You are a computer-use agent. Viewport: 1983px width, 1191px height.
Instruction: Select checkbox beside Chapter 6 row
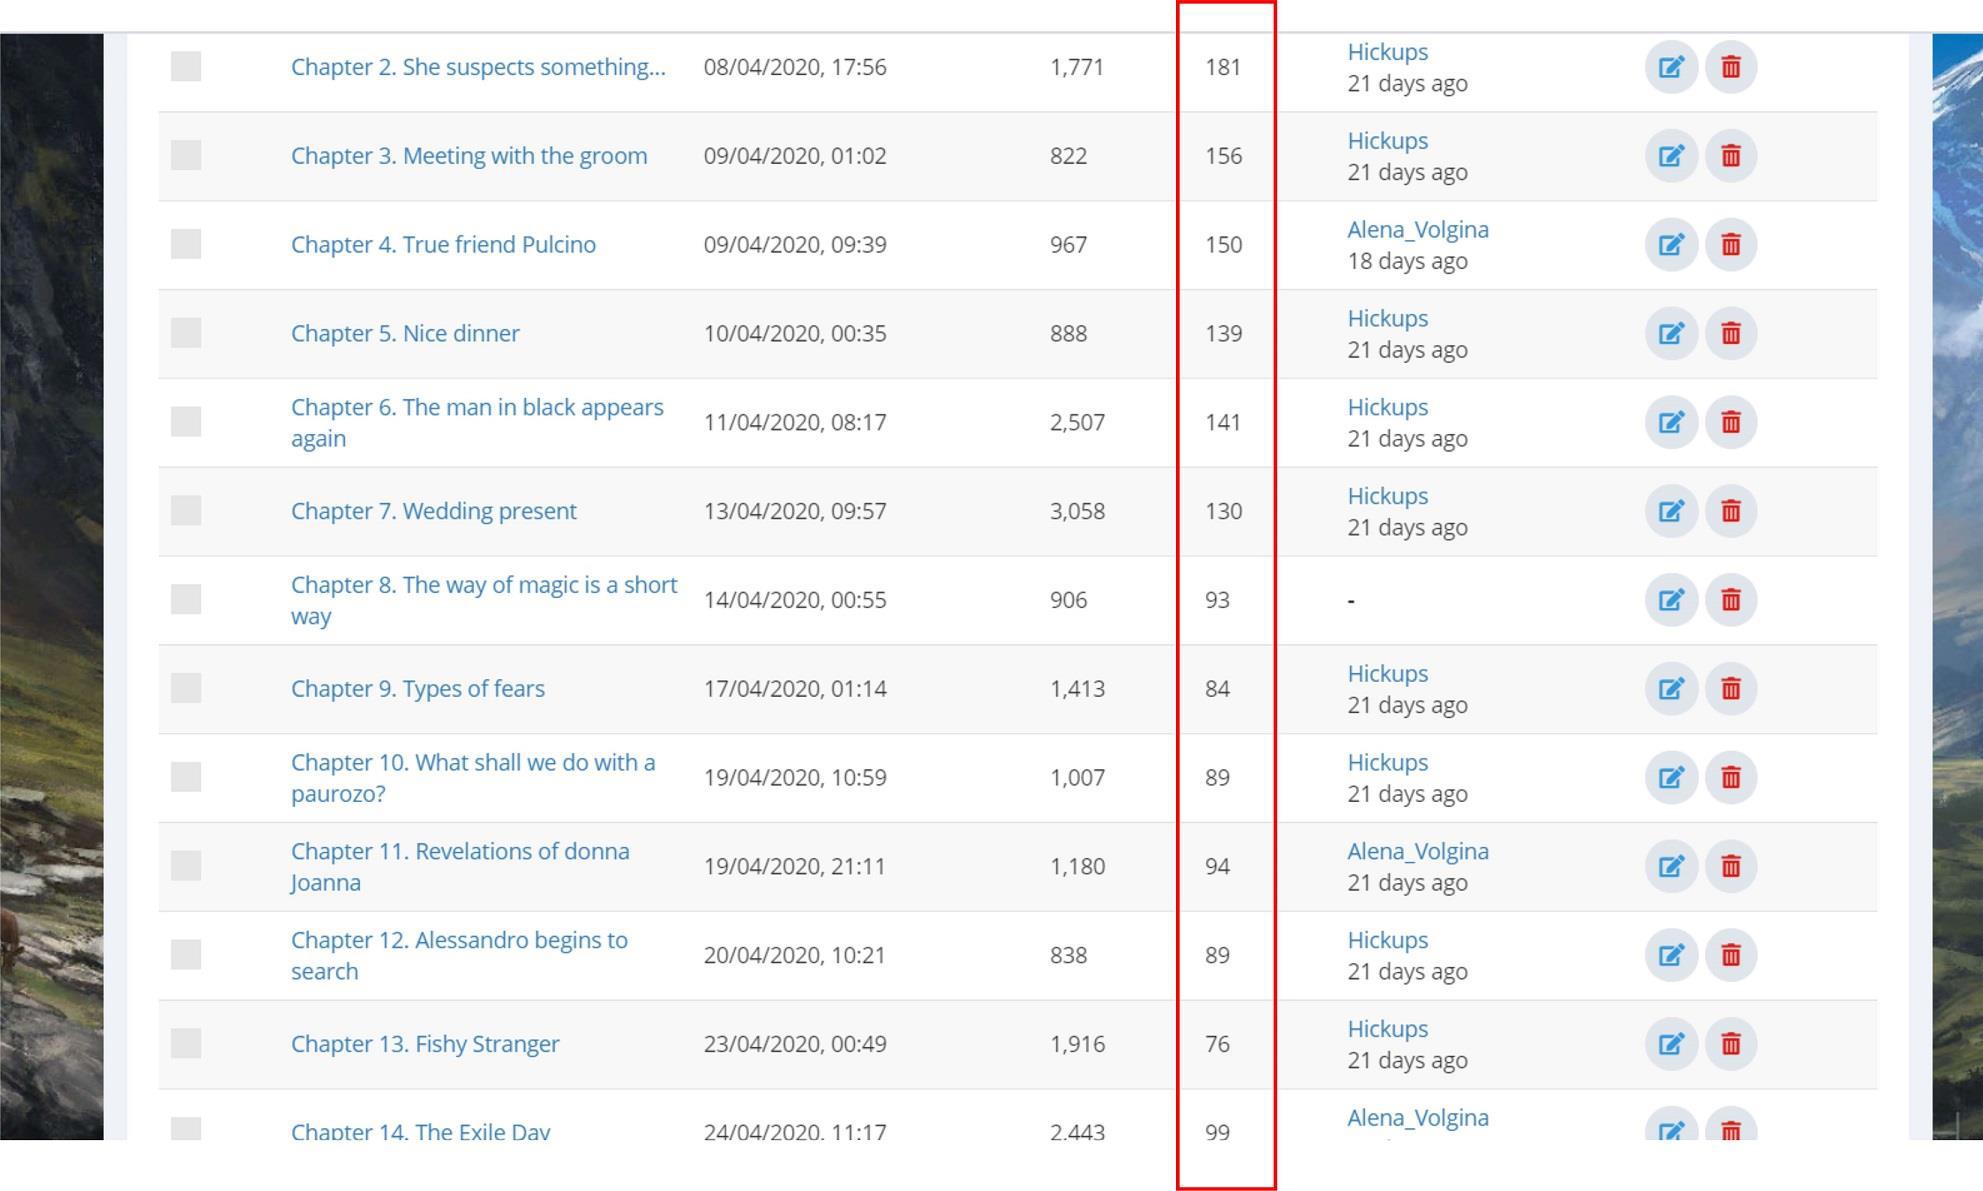coord(186,422)
